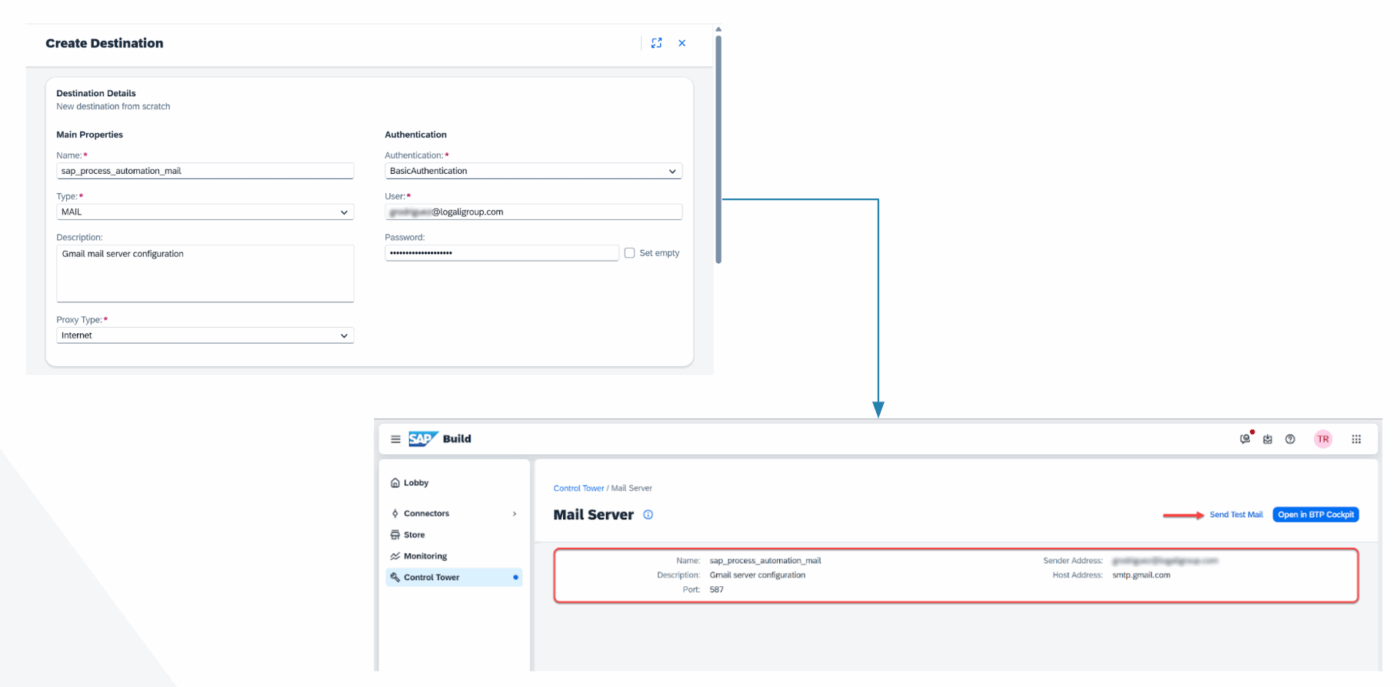Click the Send Test Mail link
The height and width of the screenshot is (687, 1400).
point(1236,515)
